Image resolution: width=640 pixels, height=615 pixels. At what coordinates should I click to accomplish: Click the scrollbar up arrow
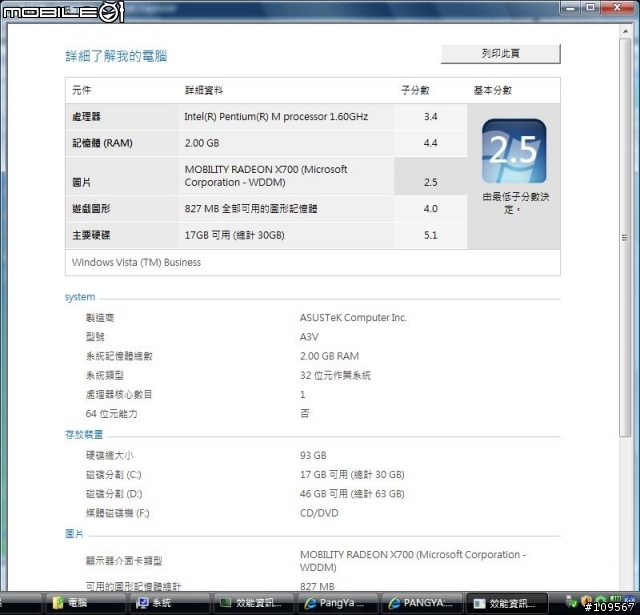625,31
